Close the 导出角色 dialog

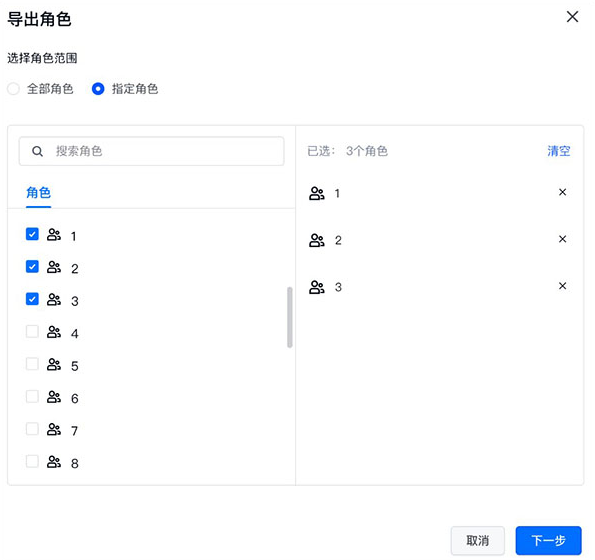[572, 17]
